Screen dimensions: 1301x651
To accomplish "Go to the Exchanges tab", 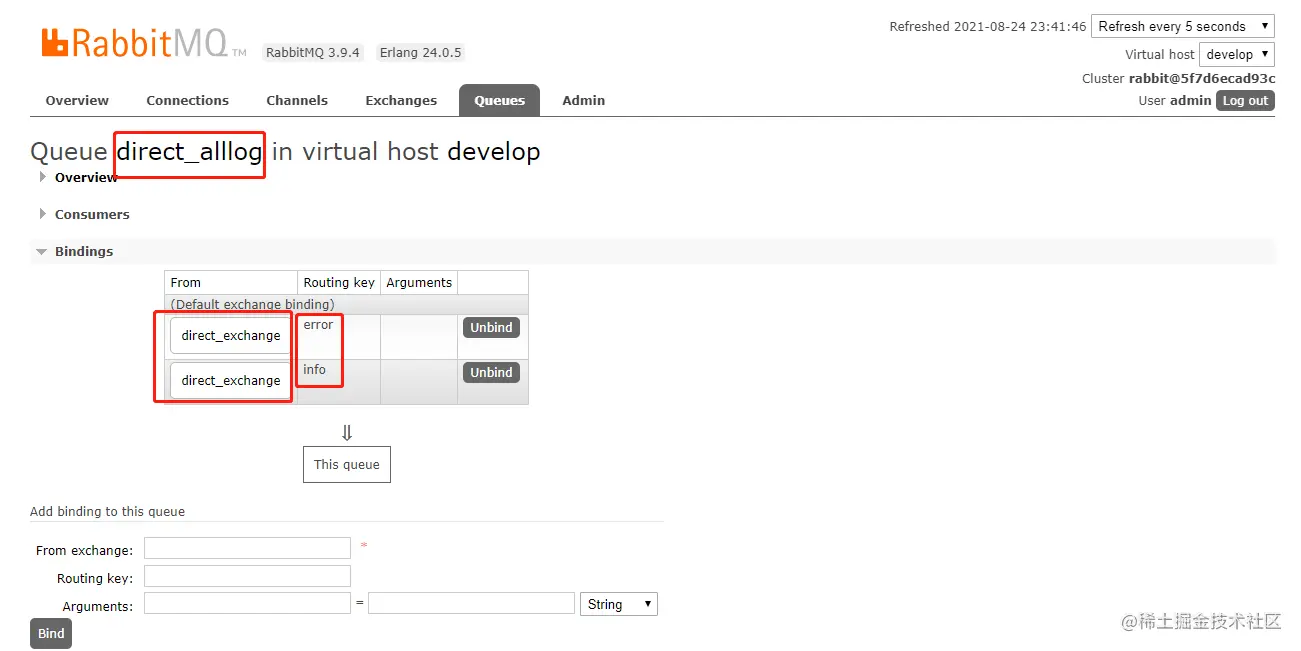I will coord(401,100).
